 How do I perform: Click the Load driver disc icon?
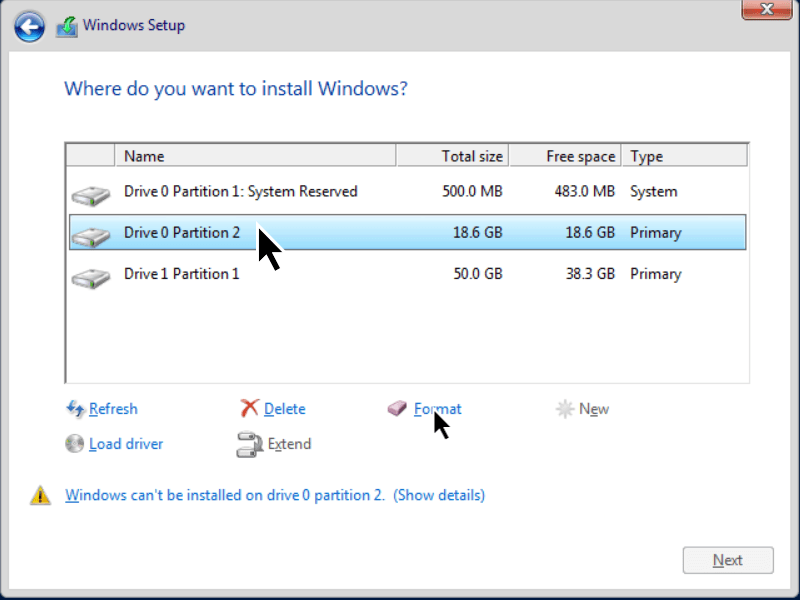(x=74, y=443)
